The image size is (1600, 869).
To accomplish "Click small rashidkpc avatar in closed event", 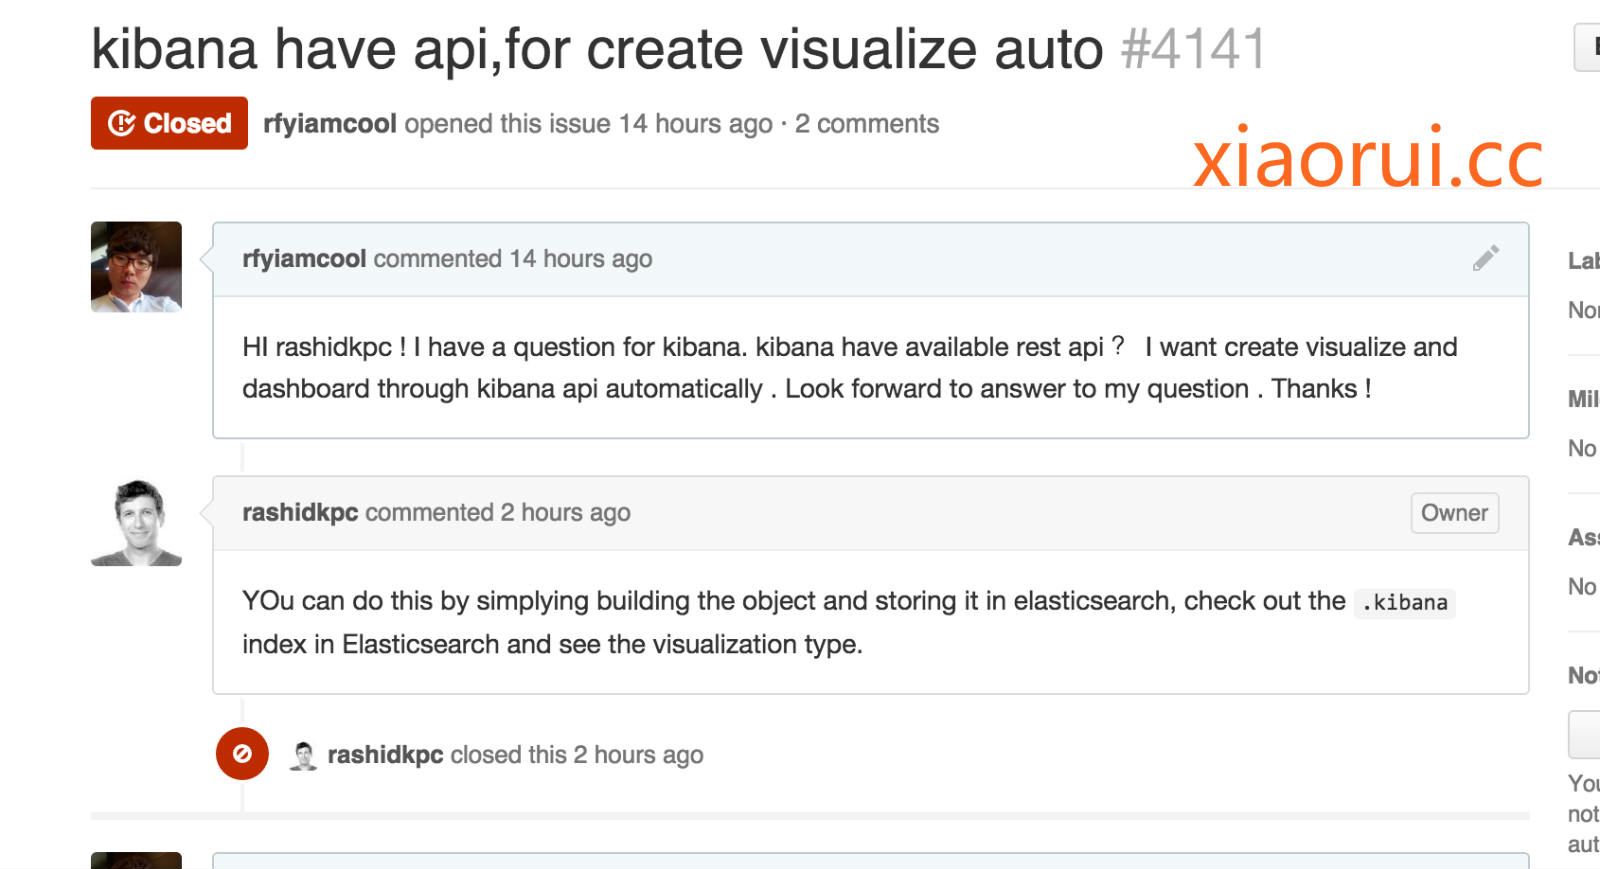I will (303, 755).
